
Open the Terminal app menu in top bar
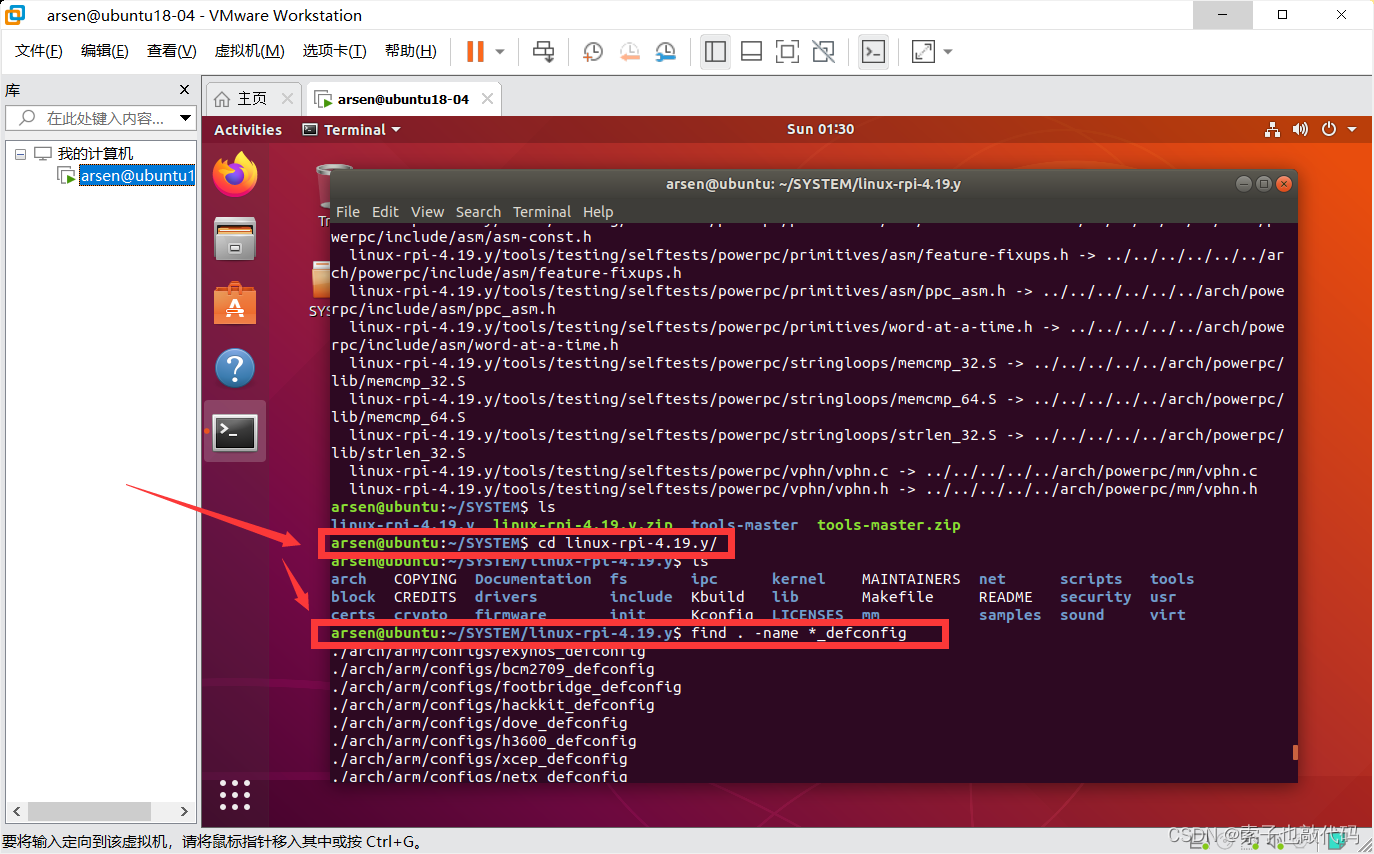[351, 129]
